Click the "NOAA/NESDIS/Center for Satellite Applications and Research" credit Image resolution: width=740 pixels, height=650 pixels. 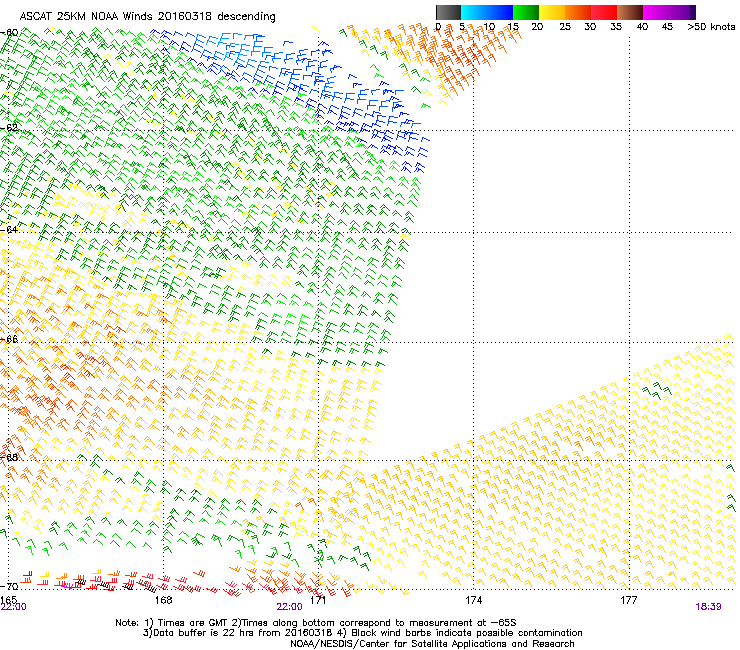pyautogui.click(x=432, y=644)
